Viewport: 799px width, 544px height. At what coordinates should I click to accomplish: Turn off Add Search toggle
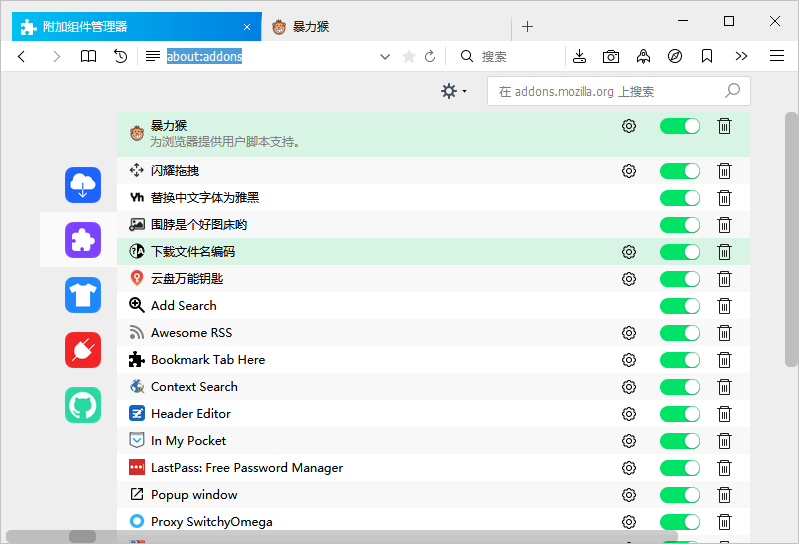coord(680,306)
